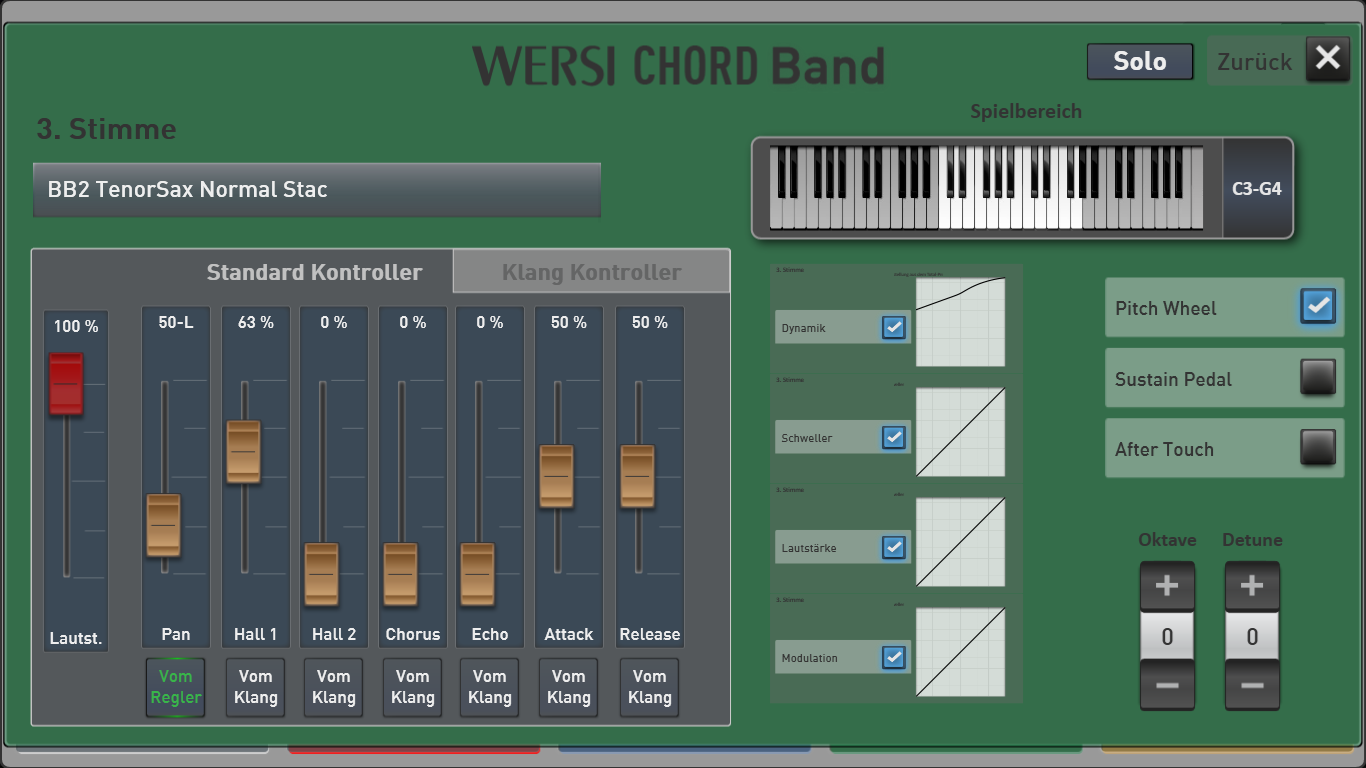The width and height of the screenshot is (1366, 768).
Task: Open the BB2 TenorSax sound selector
Action: (x=317, y=190)
